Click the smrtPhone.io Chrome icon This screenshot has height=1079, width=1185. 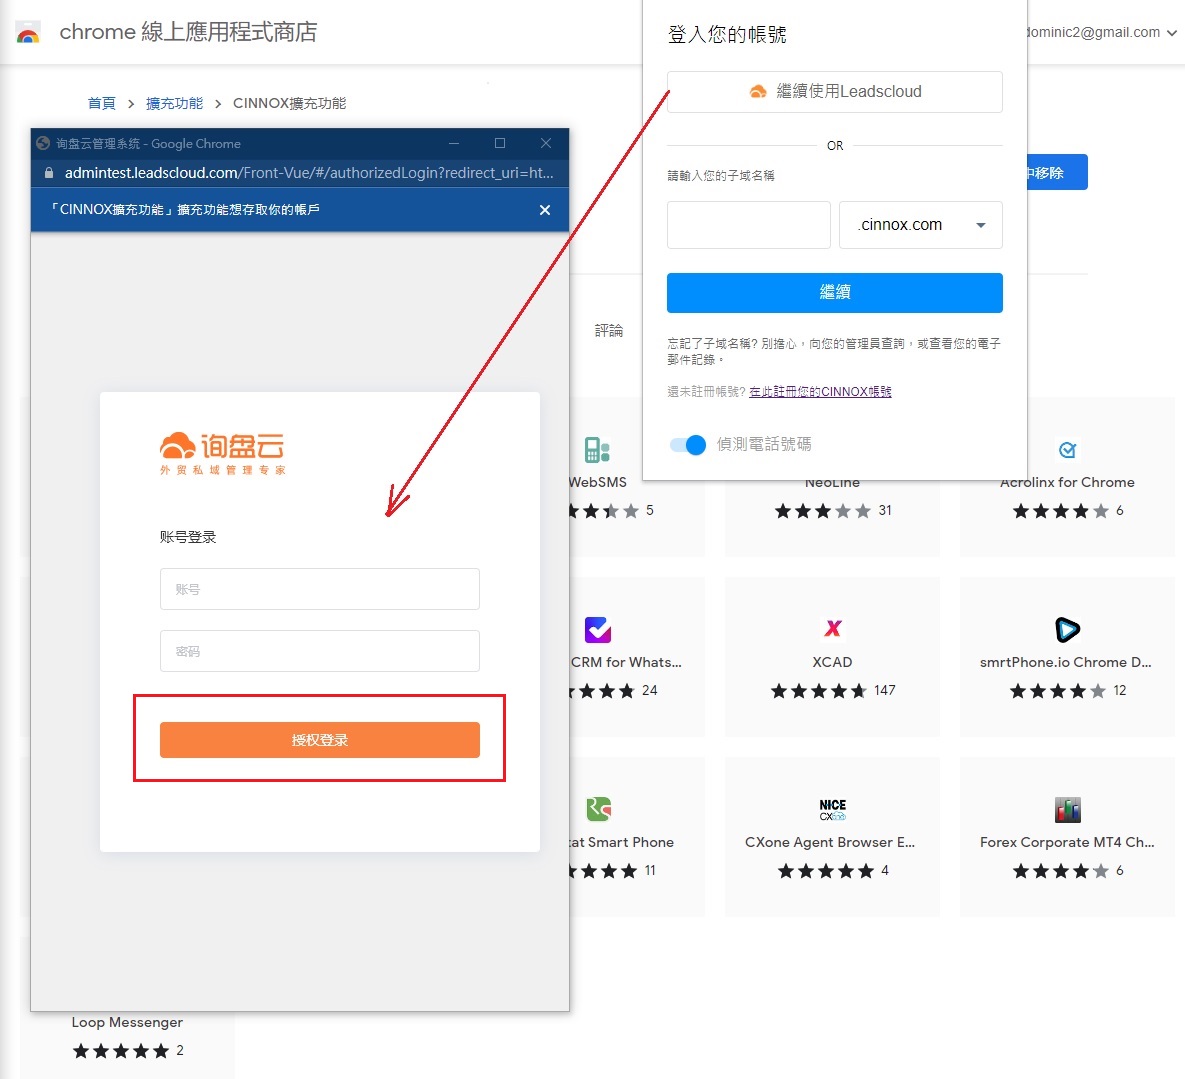(x=1067, y=629)
